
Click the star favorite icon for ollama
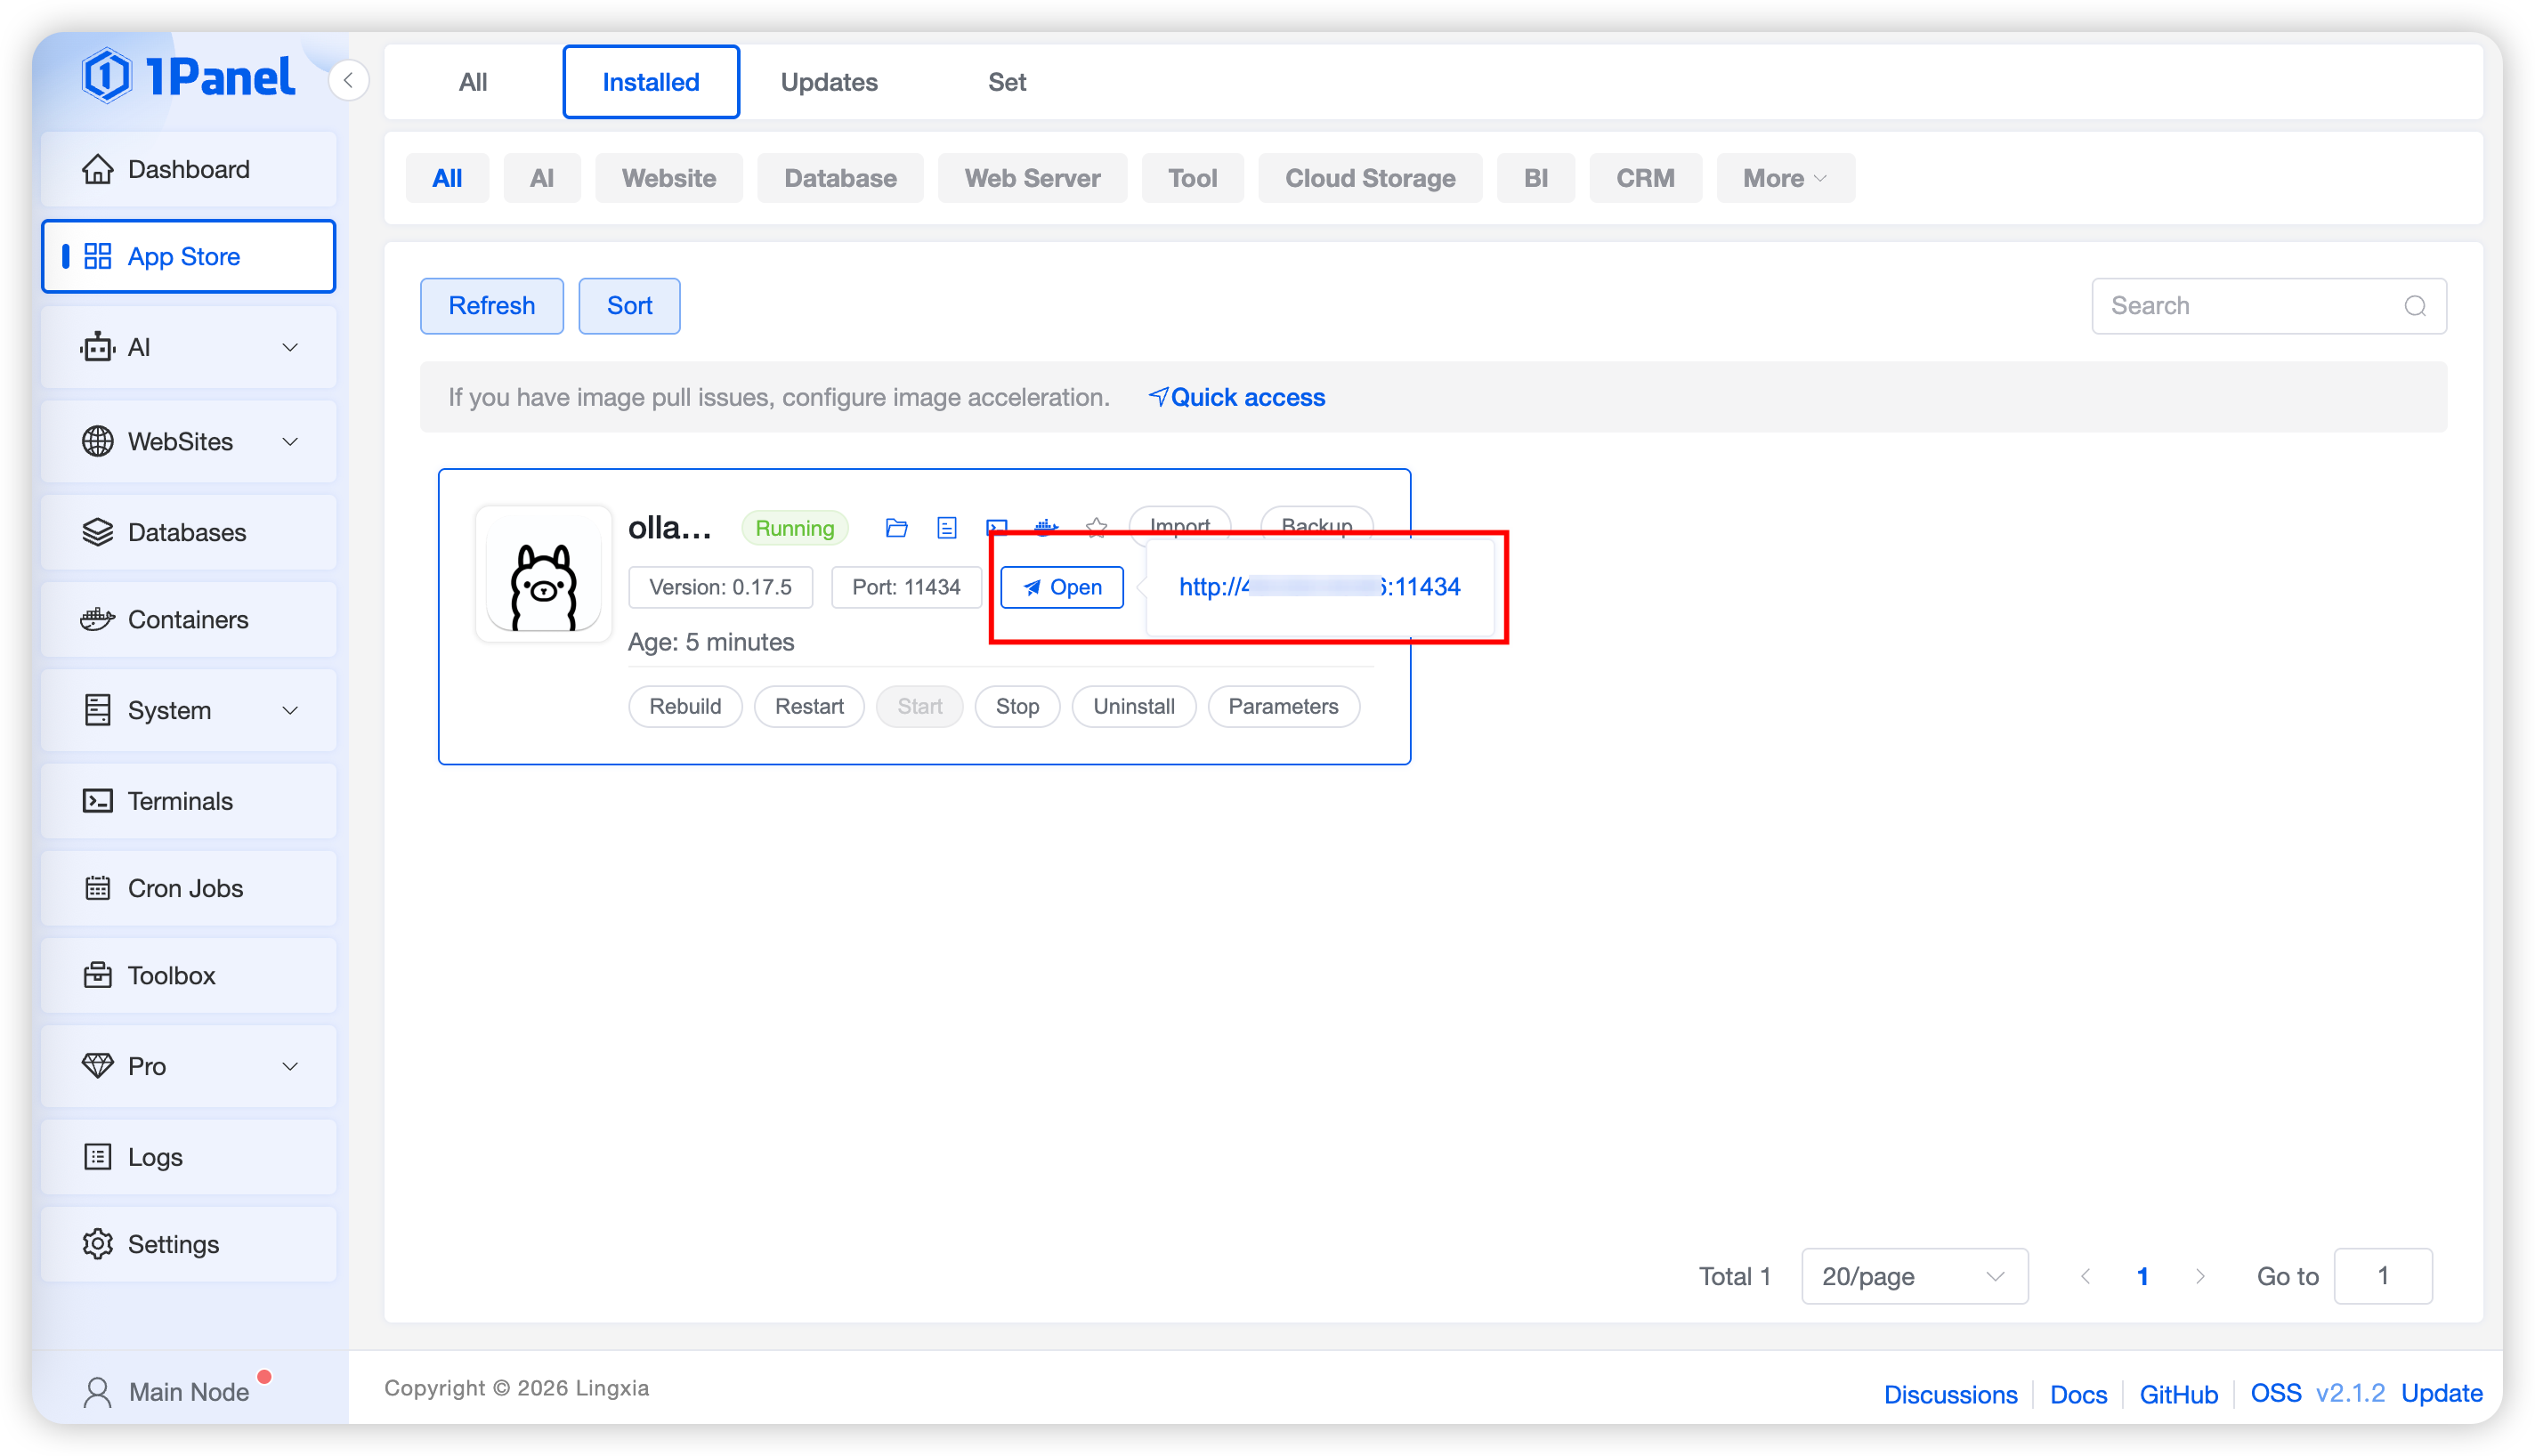click(x=1096, y=527)
